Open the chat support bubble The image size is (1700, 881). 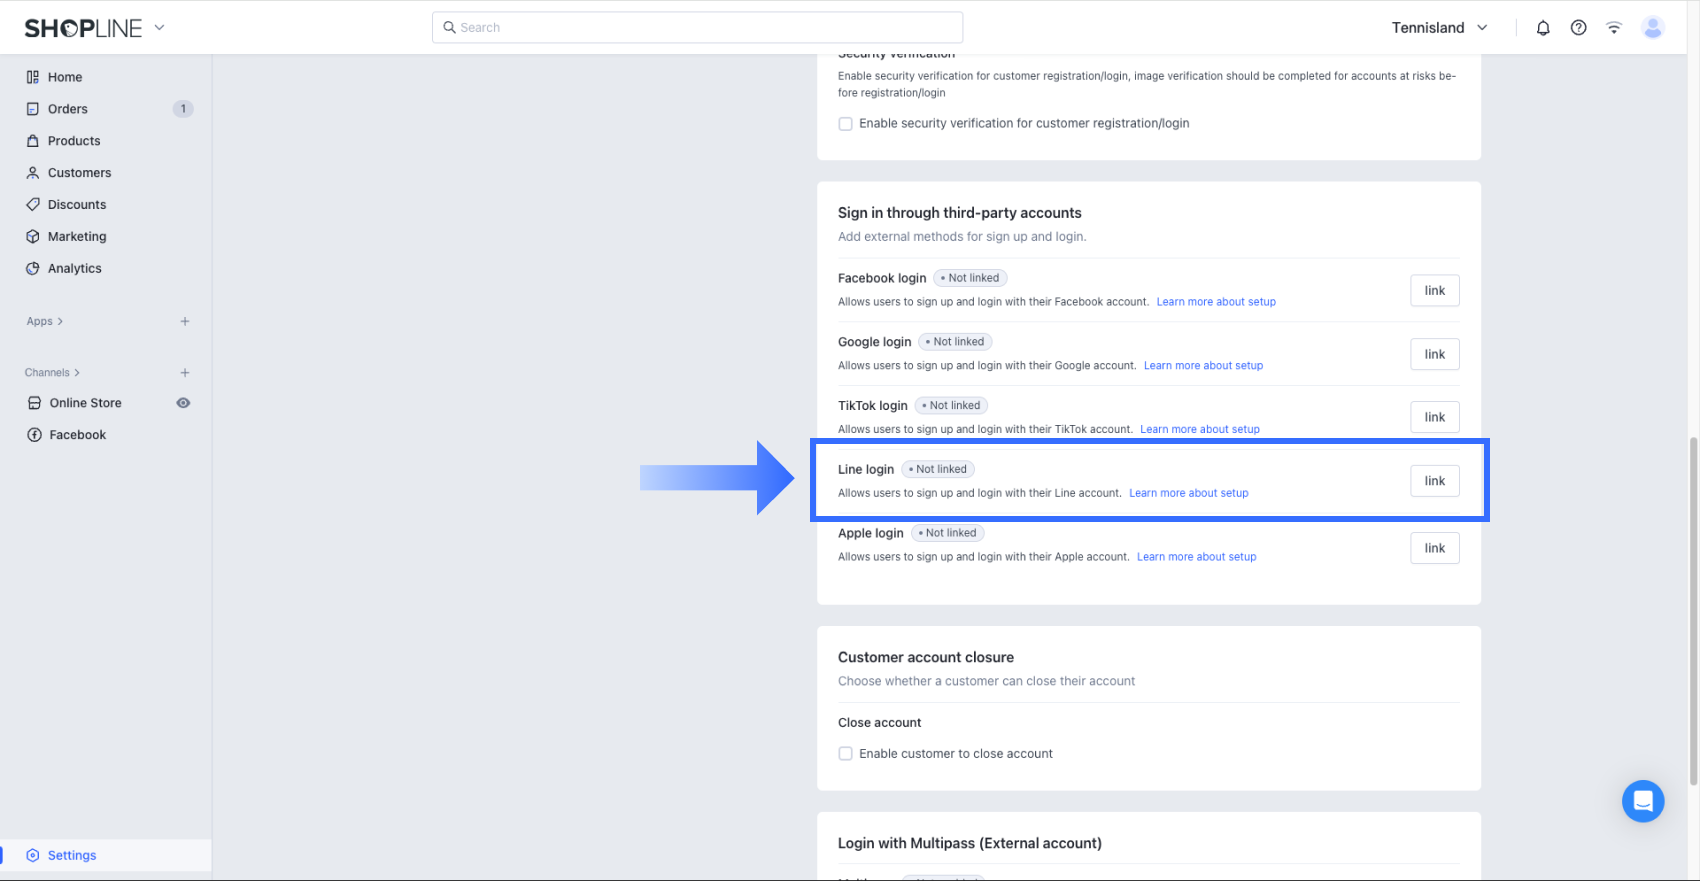(1643, 801)
